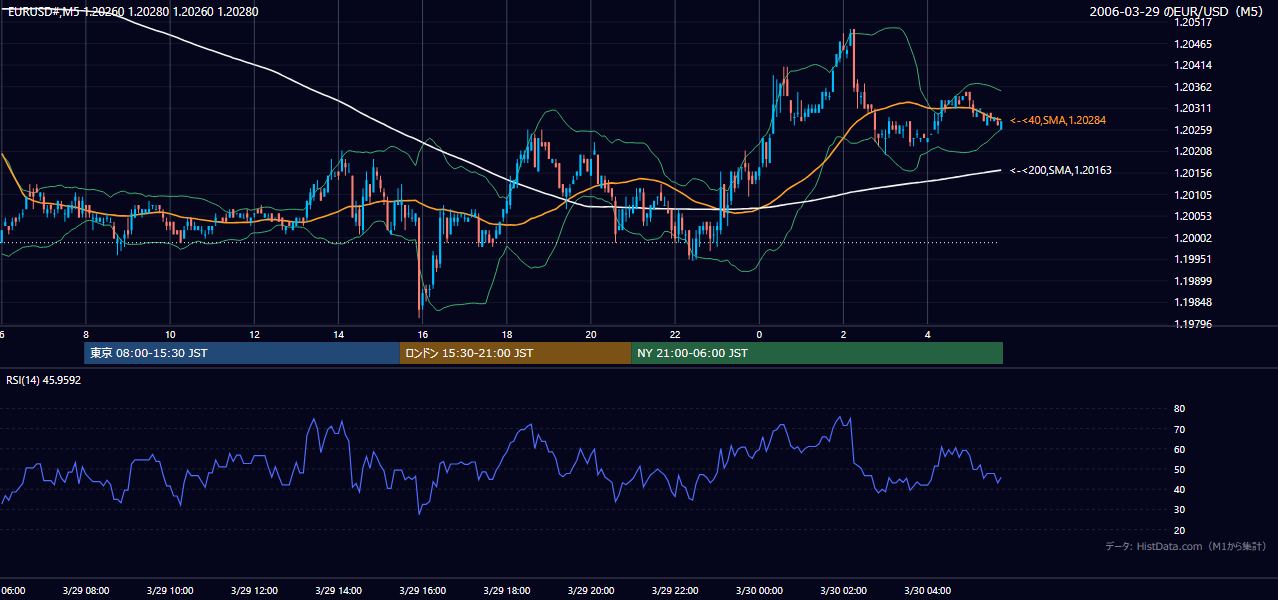
Task: Click price axis value 1.20156
Action: click(1194, 173)
